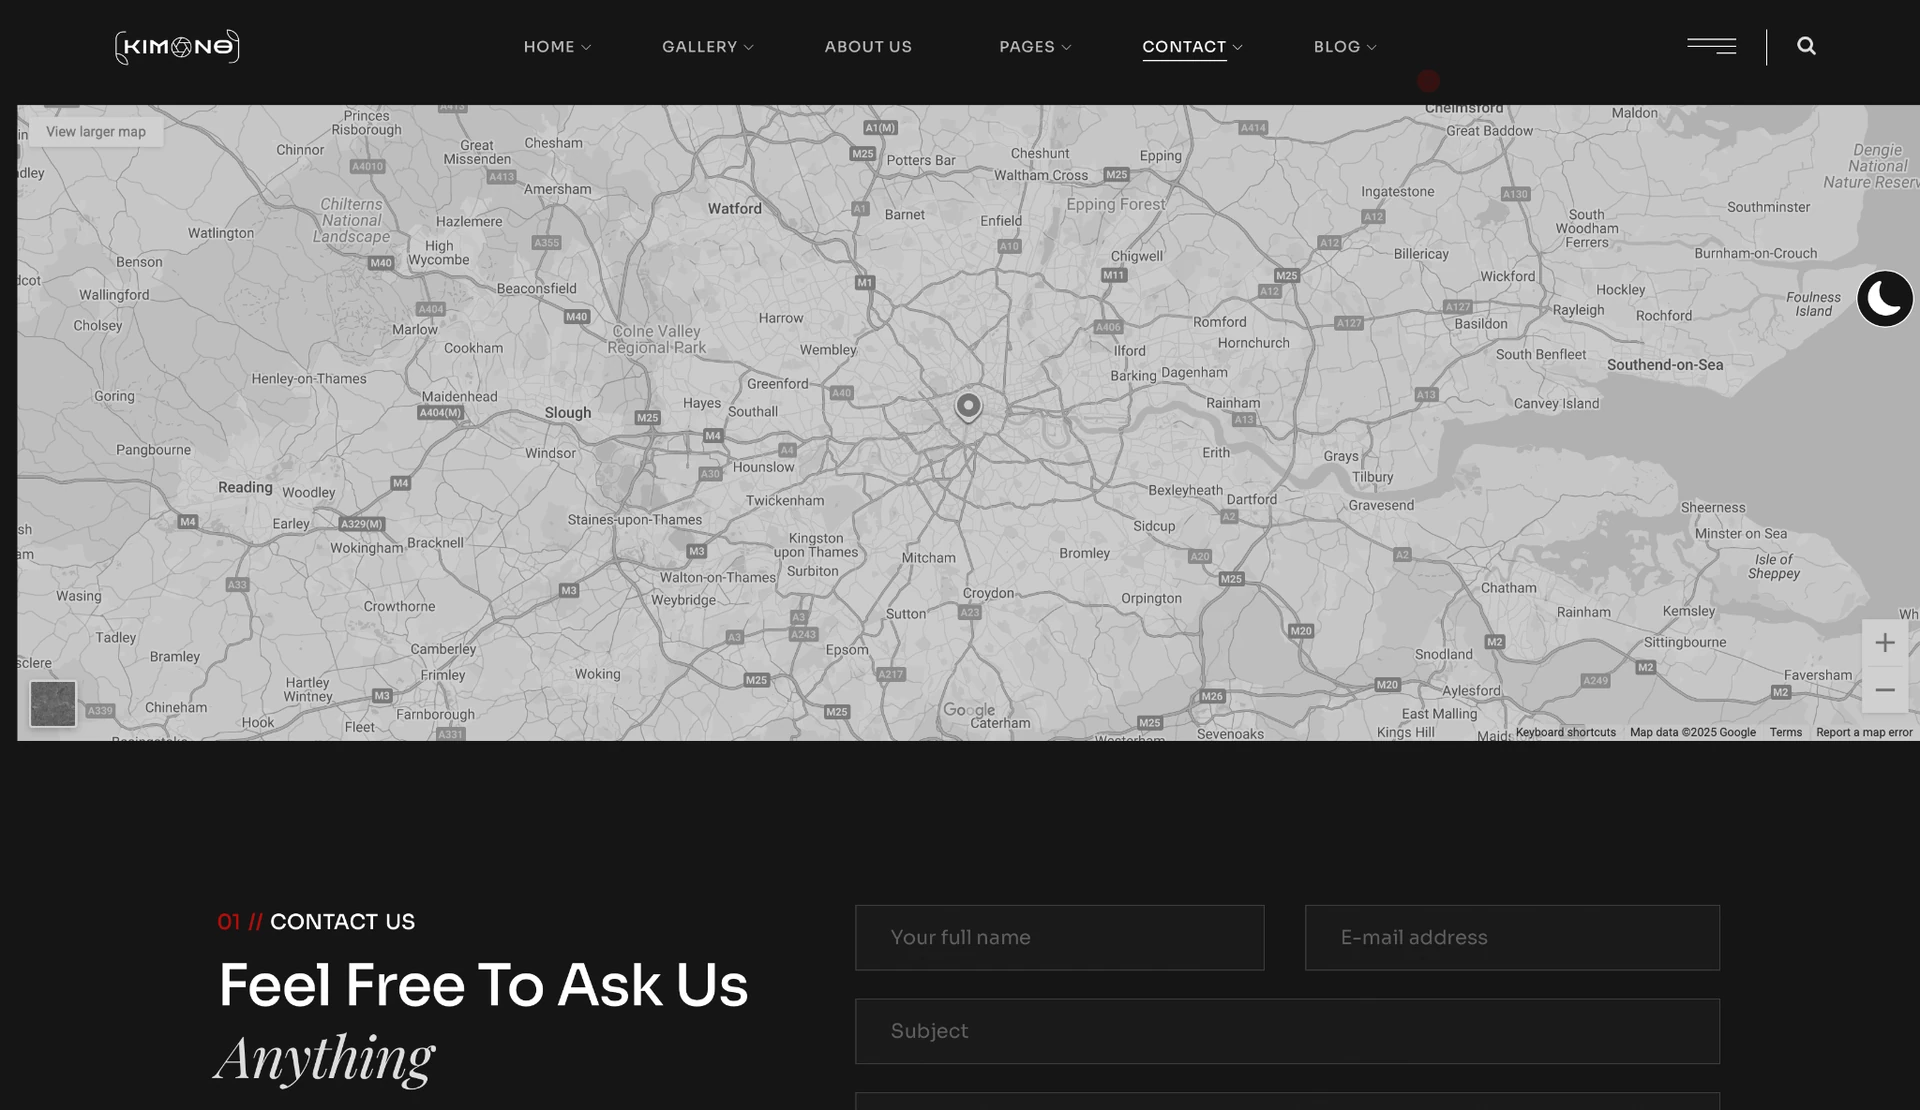The height and width of the screenshot is (1110, 1920).
Task: Expand the Pages dropdown arrow
Action: click(x=1066, y=47)
